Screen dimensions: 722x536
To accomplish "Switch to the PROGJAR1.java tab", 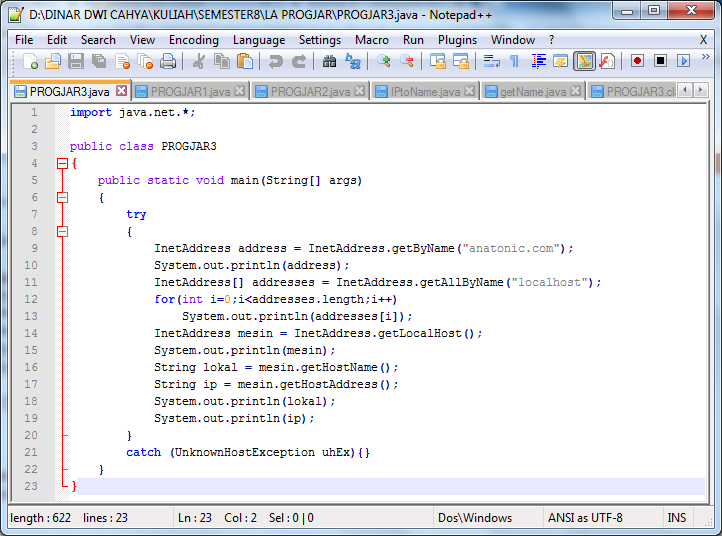I will [x=190, y=92].
